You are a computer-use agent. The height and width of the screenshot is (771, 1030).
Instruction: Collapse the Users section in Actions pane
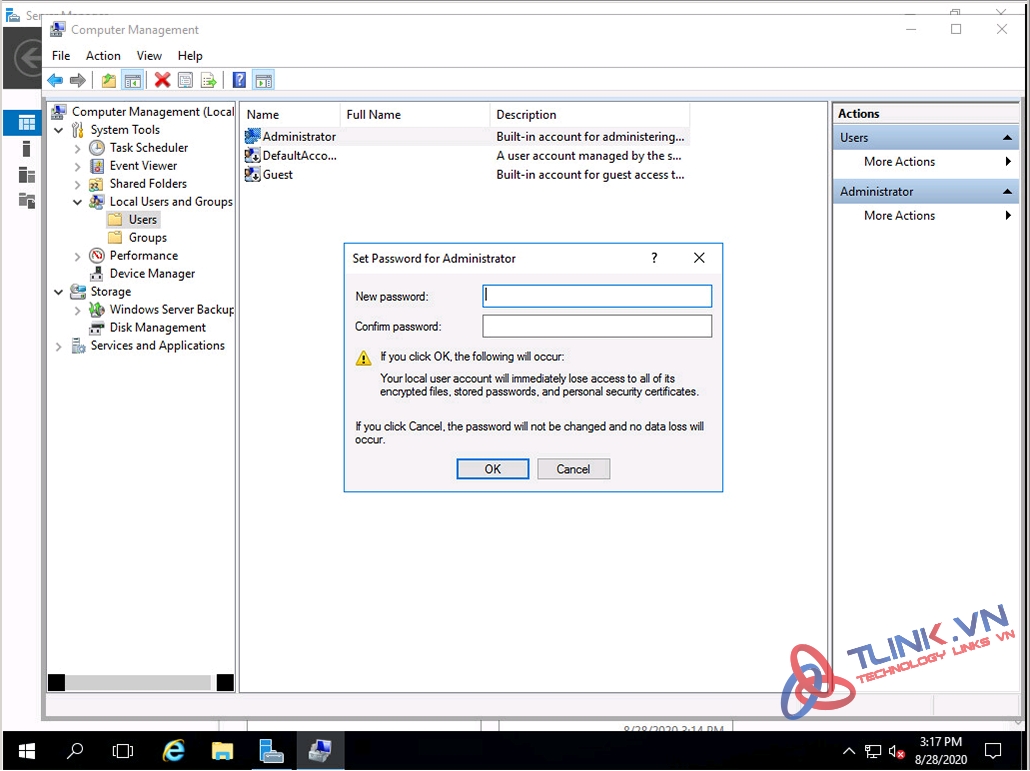click(1008, 138)
